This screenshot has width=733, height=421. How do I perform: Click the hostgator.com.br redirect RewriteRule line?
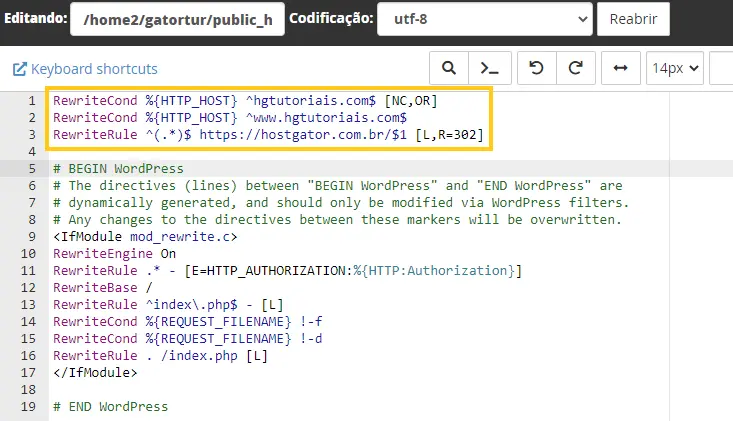pos(268,135)
